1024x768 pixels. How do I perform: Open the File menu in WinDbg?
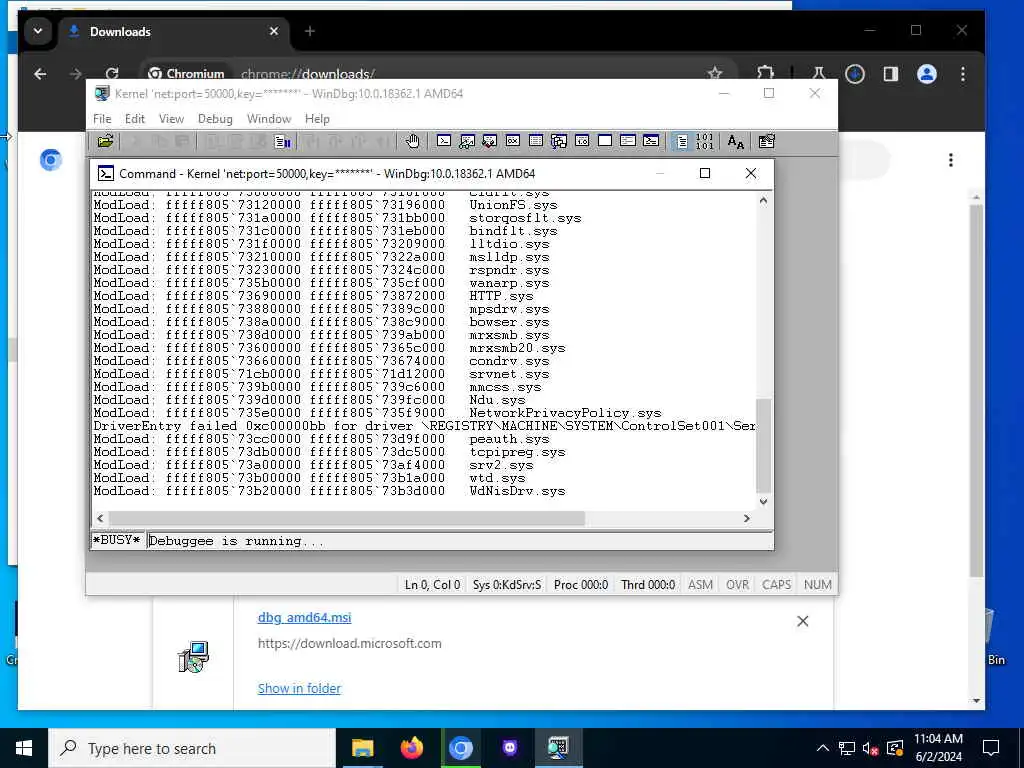[x=102, y=119]
